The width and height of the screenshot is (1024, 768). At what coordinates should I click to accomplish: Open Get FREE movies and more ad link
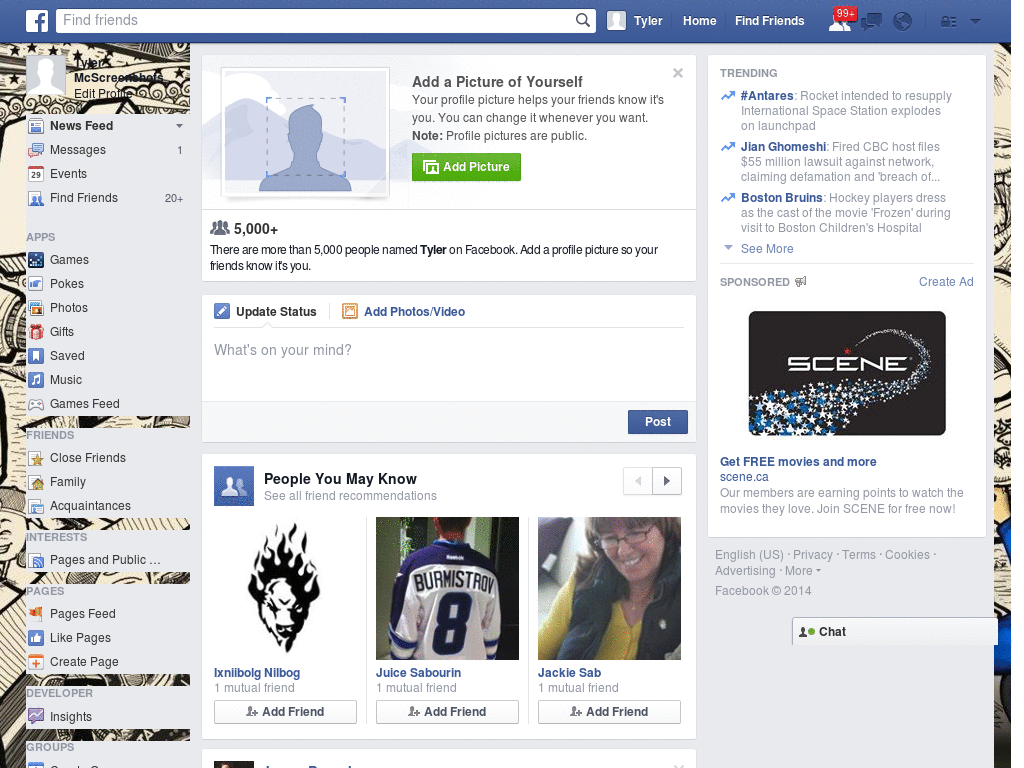pos(798,462)
